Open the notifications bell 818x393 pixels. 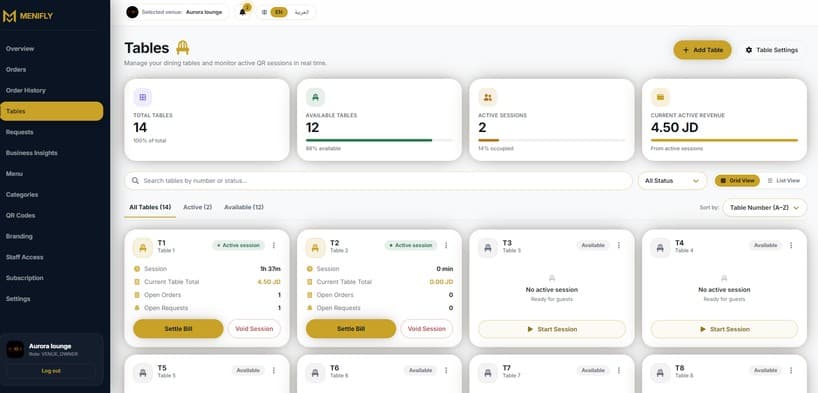pos(243,12)
